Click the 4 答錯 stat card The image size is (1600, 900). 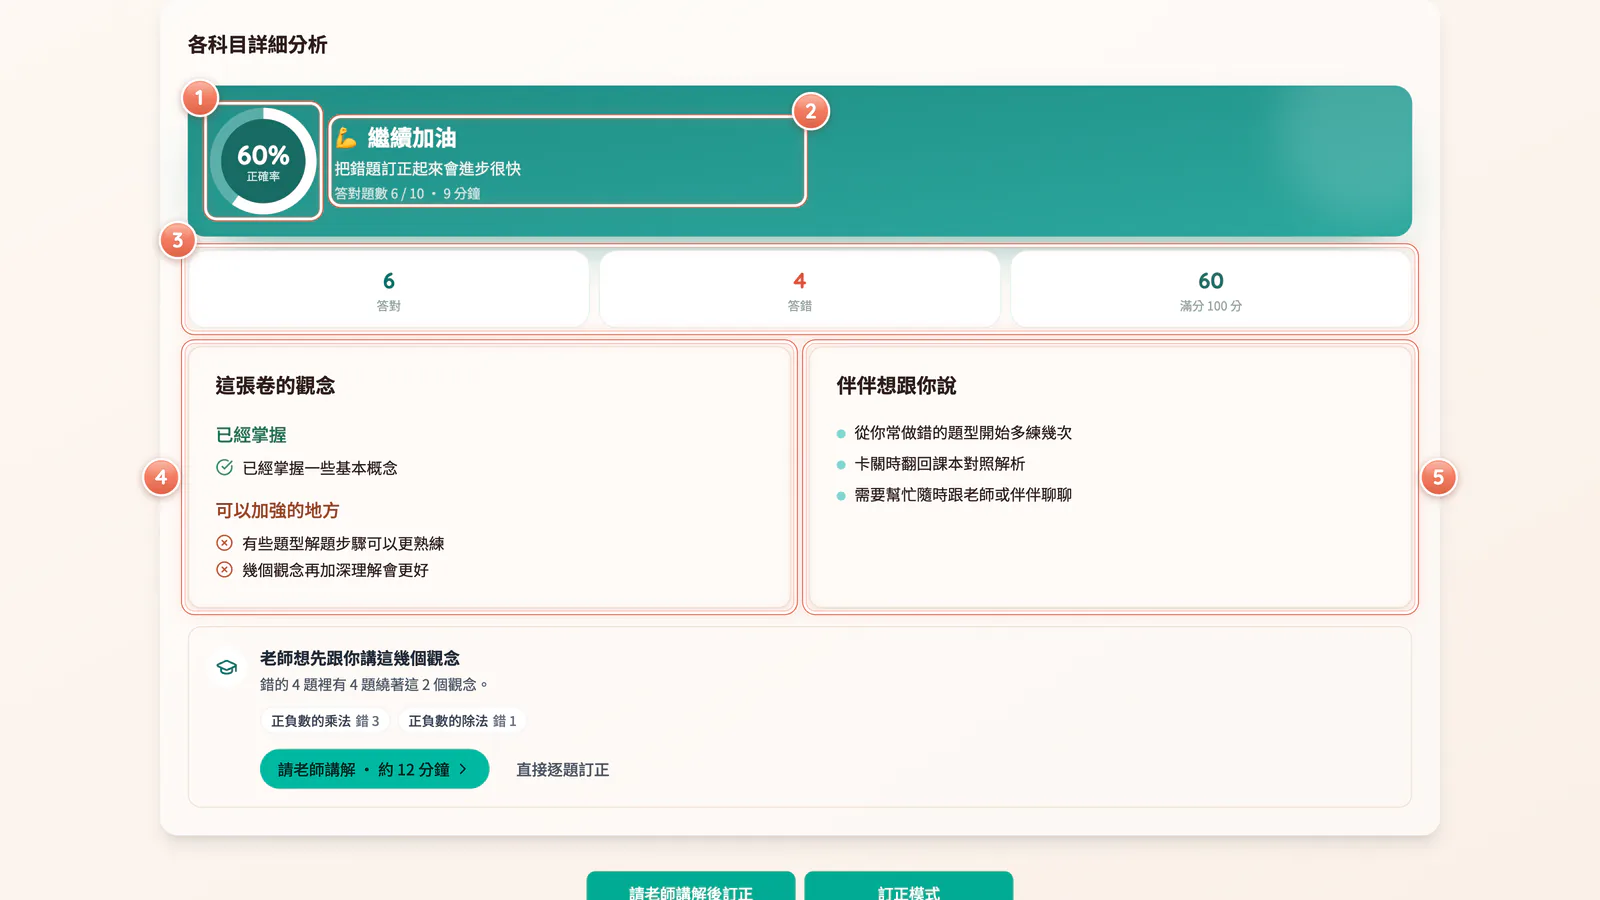click(800, 289)
